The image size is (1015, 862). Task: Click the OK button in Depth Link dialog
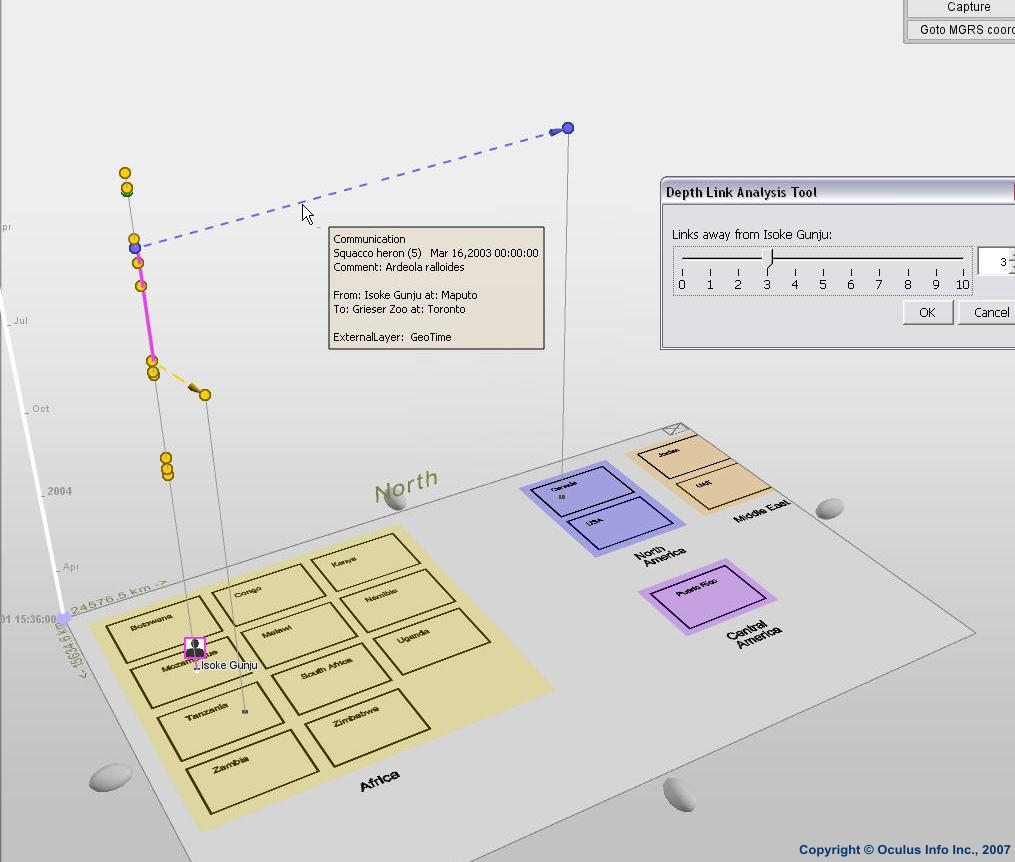(926, 312)
